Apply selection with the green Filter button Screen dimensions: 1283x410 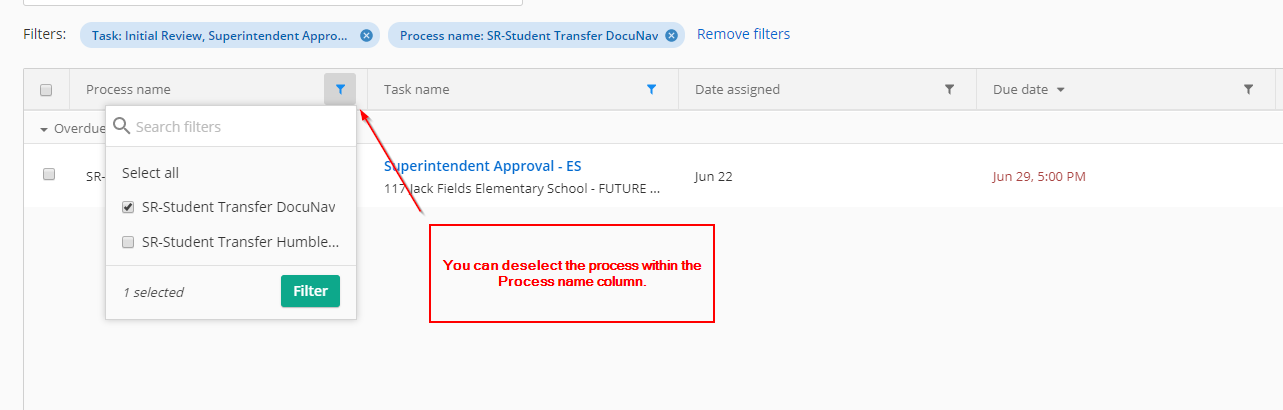click(310, 291)
